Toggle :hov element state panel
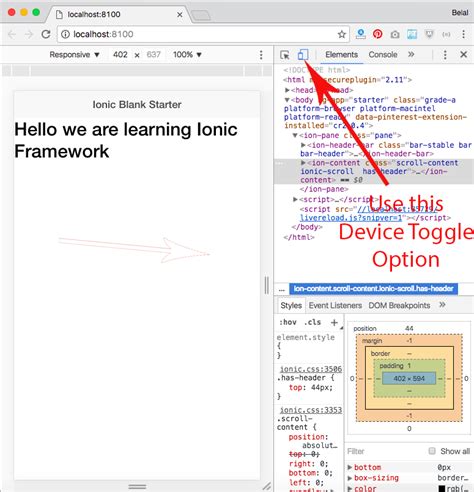Image resolution: width=474 pixels, height=492 pixels. click(x=288, y=322)
